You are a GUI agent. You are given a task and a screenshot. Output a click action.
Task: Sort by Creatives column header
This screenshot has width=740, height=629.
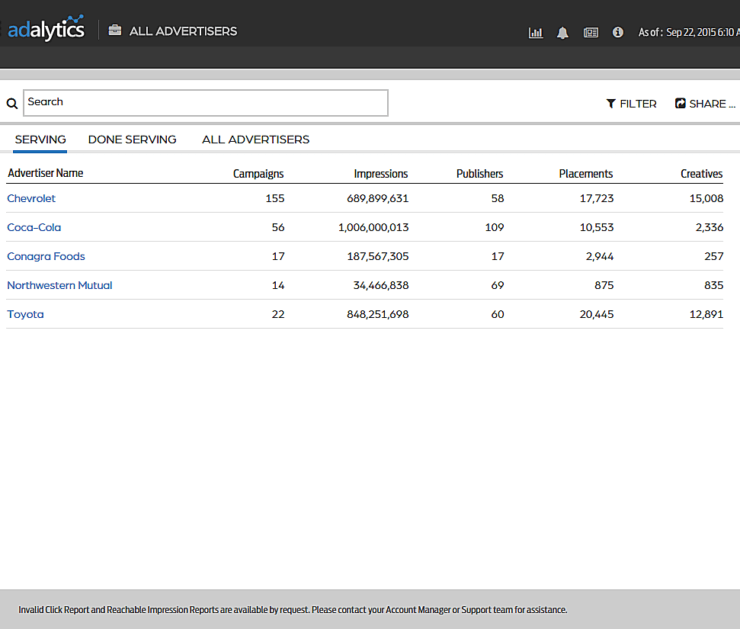701,174
